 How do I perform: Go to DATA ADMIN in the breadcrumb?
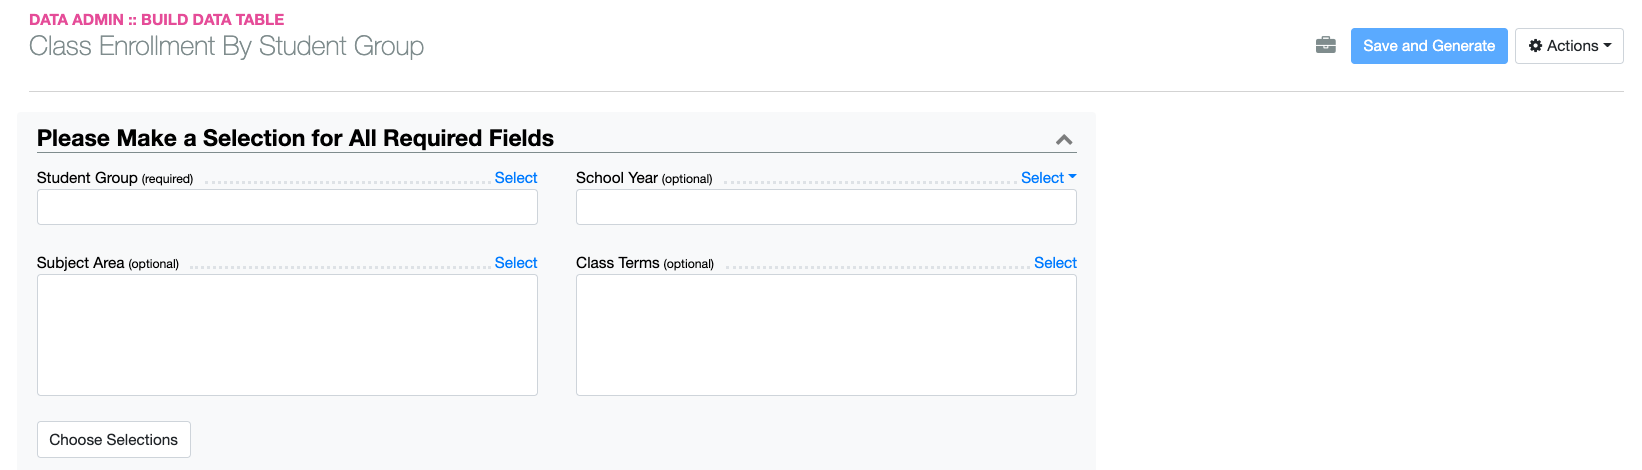[x=76, y=20]
